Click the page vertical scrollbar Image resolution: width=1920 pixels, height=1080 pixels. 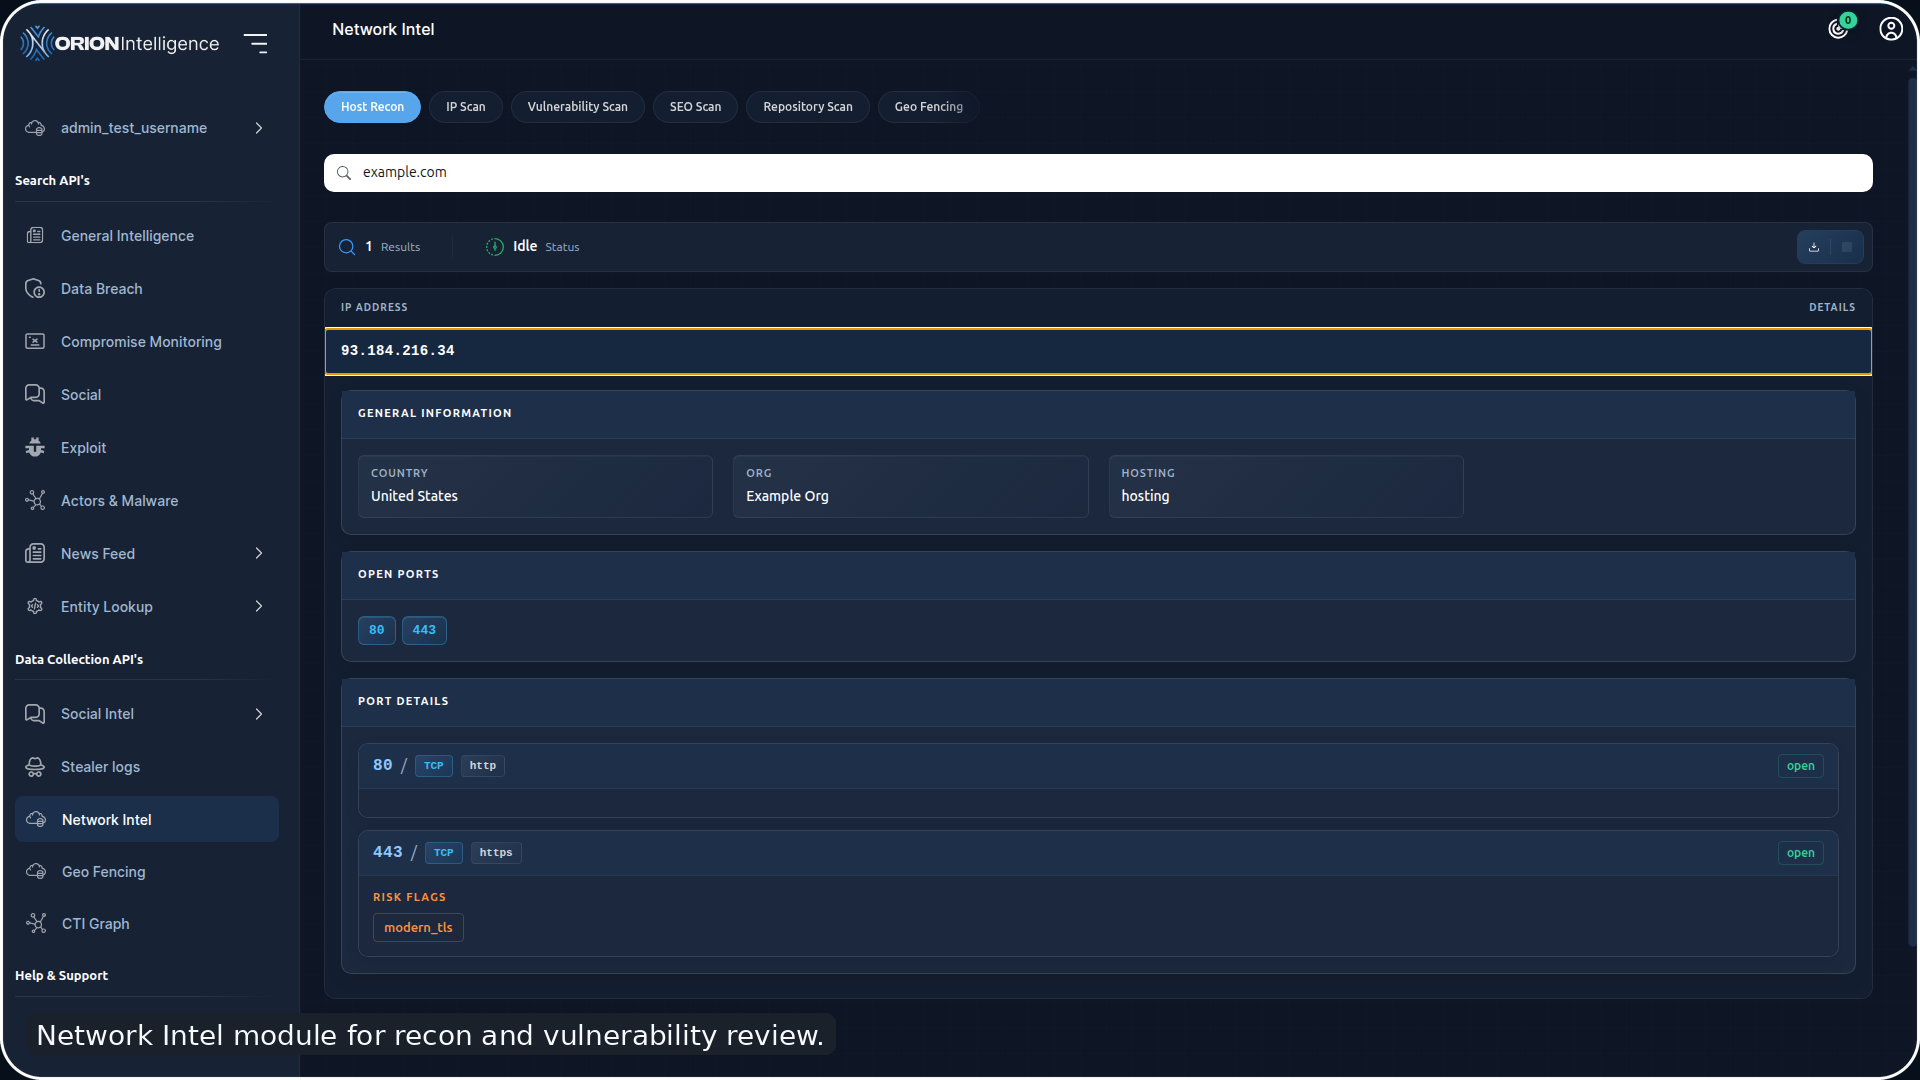click(1912, 510)
